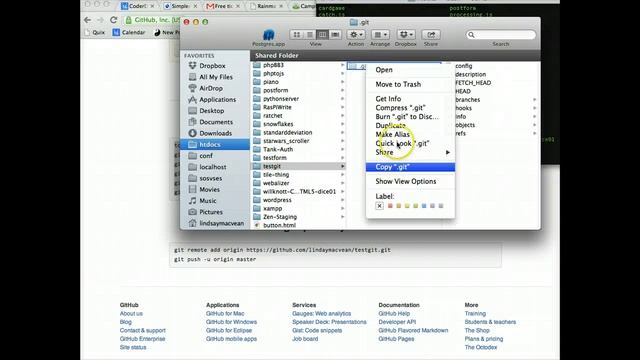This screenshot has width=640, height=360.
Task: Apply the red label color
Action: (x=390, y=206)
